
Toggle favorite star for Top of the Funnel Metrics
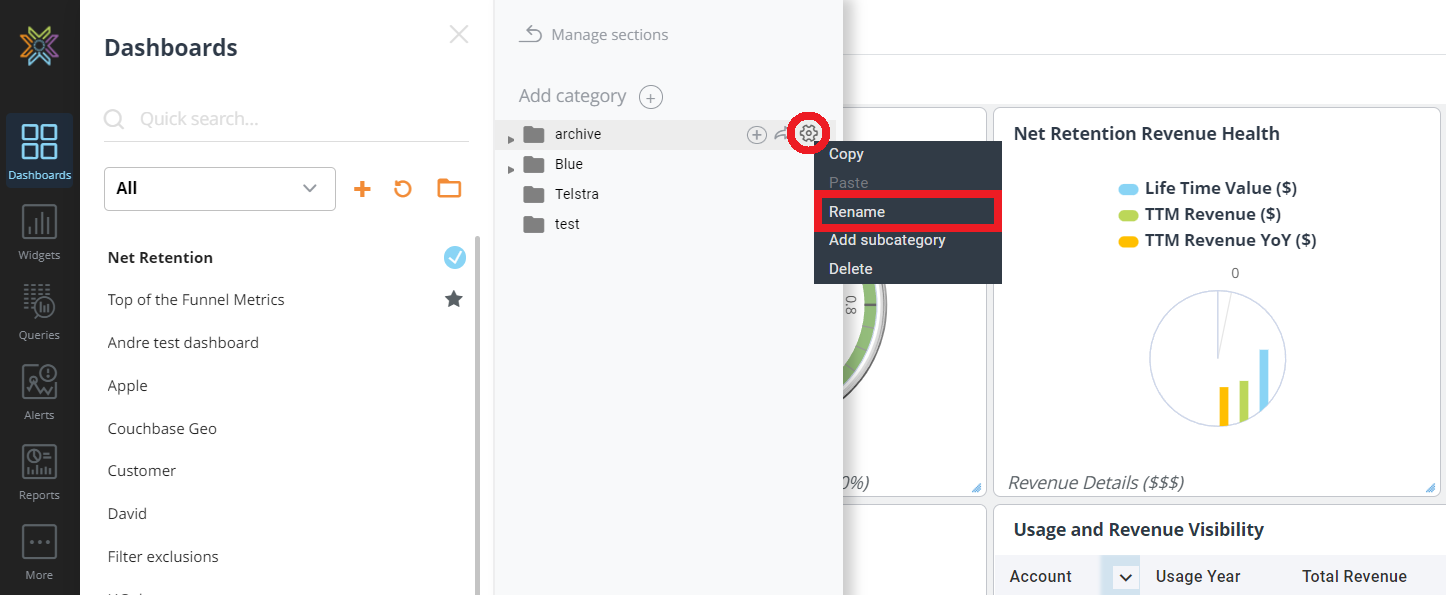(x=454, y=299)
